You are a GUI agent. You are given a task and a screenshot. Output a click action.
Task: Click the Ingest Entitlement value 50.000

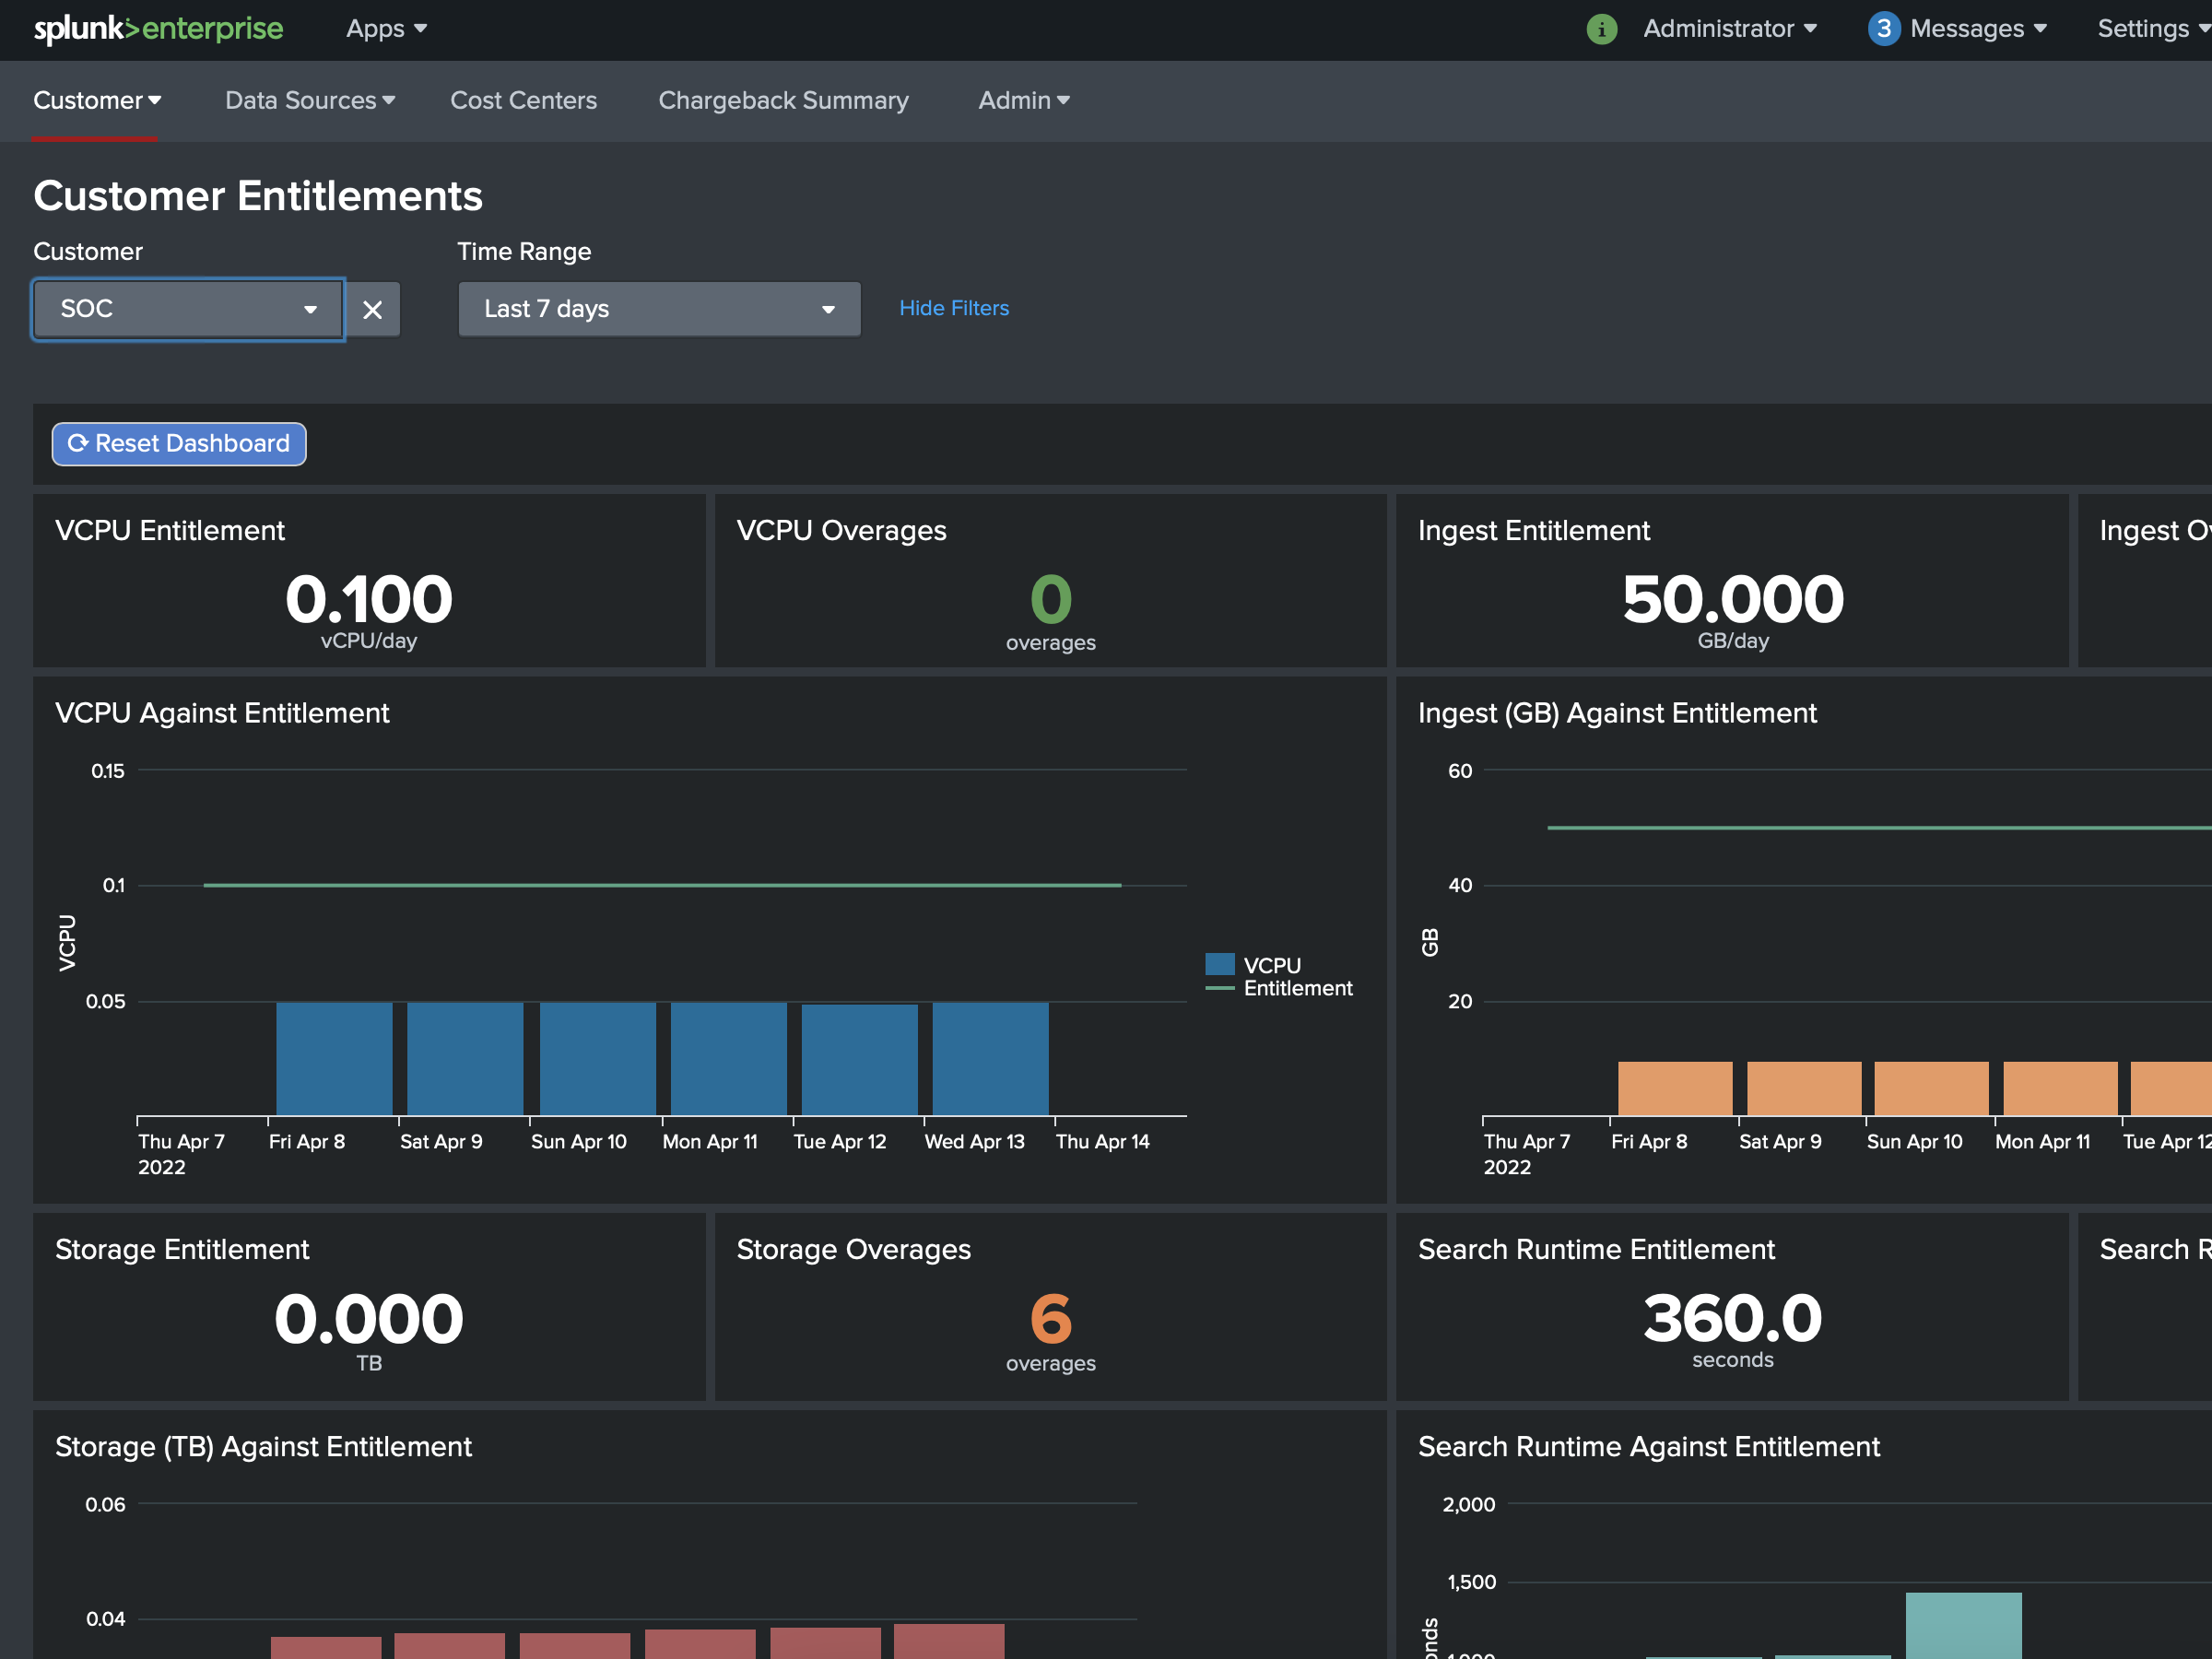(x=1733, y=599)
